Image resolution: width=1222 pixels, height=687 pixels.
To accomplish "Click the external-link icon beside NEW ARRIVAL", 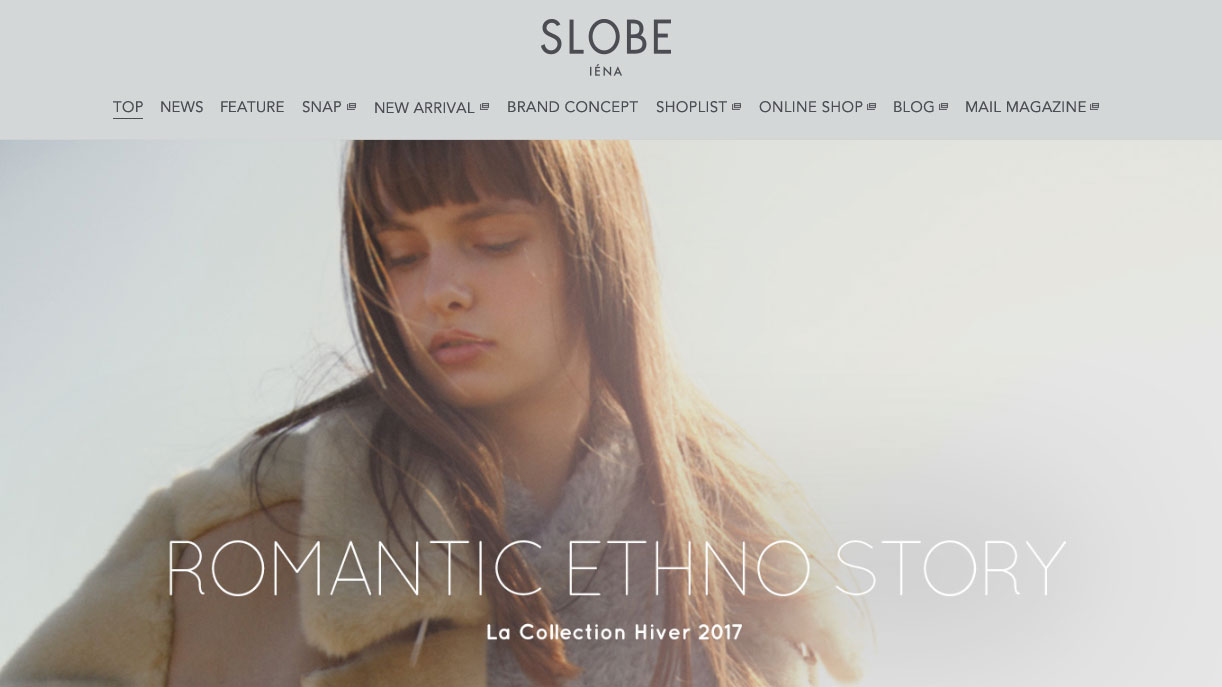I will [x=484, y=107].
